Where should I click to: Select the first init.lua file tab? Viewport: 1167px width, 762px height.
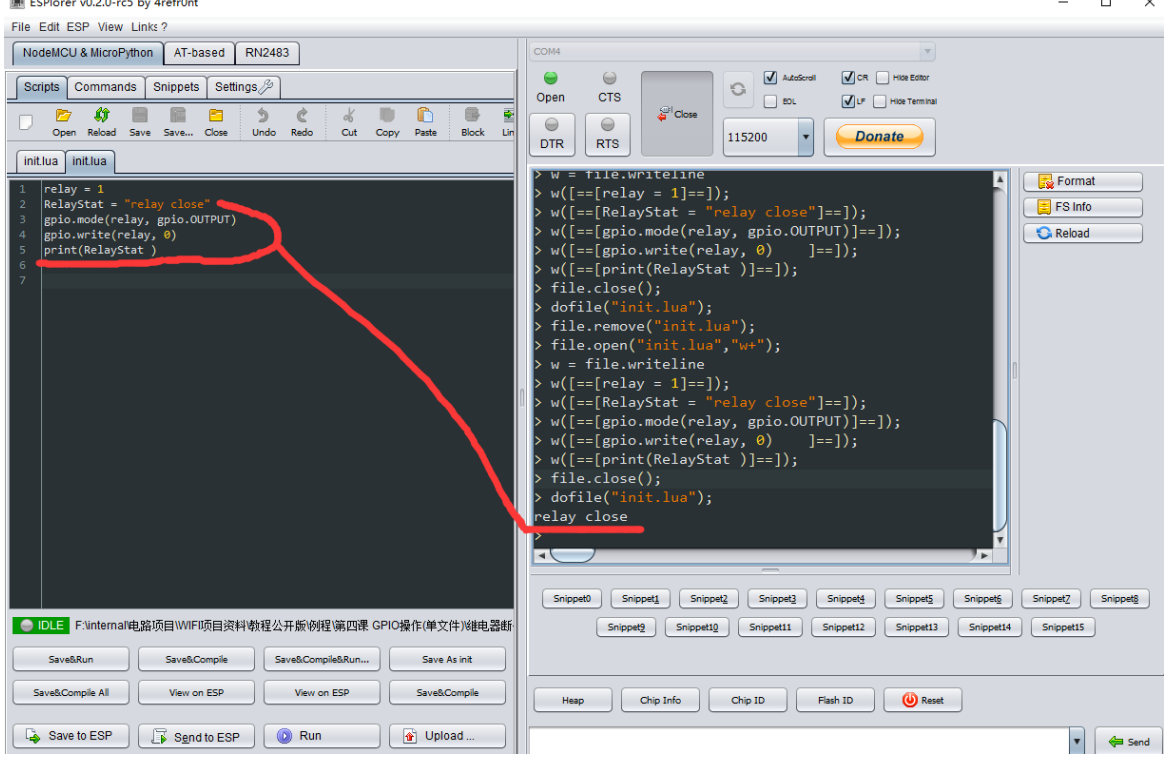click(x=40, y=161)
